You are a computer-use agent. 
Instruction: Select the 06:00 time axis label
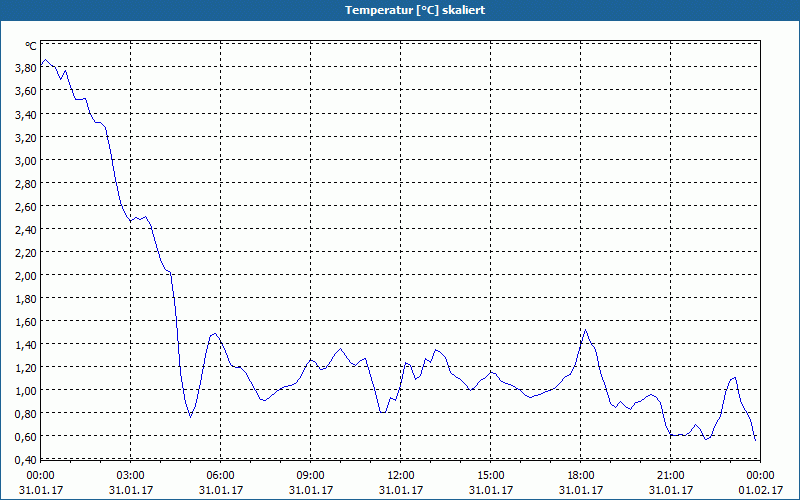pyautogui.click(x=221, y=475)
